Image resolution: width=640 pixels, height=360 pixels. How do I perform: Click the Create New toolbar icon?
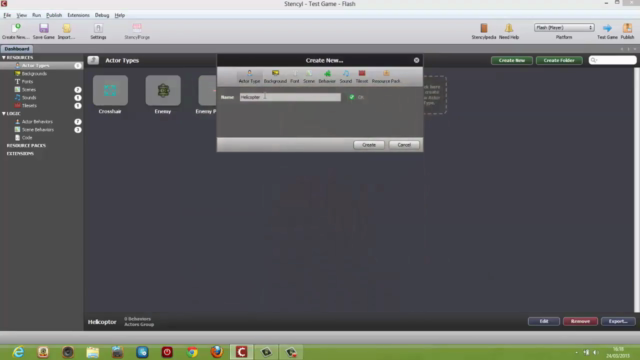coord(16,31)
